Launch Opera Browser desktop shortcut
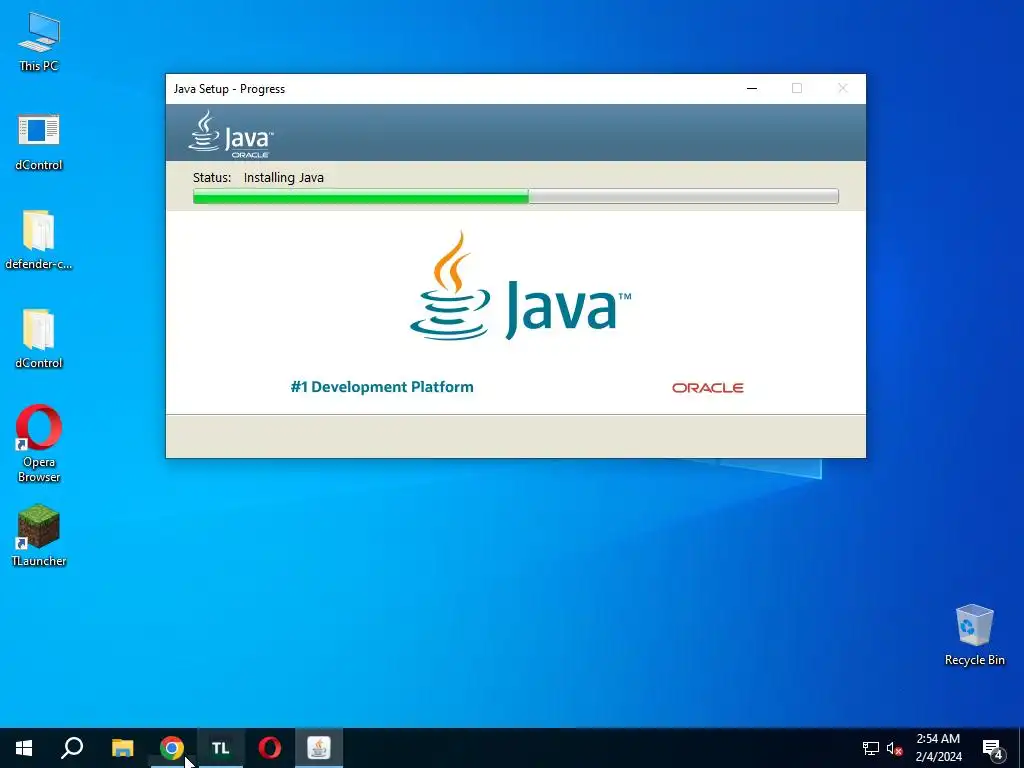The width and height of the screenshot is (1024, 768). click(39, 443)
